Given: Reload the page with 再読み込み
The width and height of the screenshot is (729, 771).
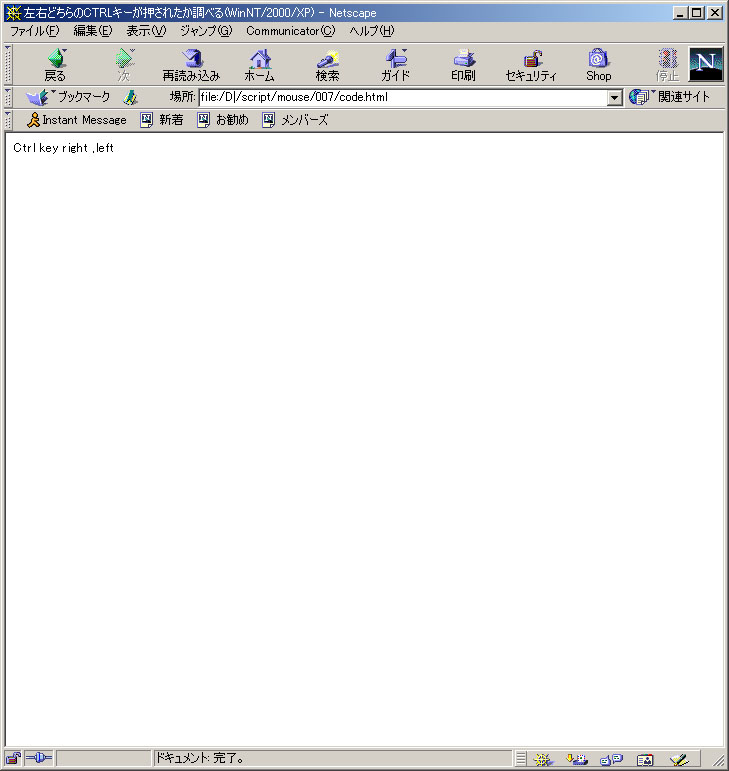Looking at the screenshot, I should (x=191, y=65).
